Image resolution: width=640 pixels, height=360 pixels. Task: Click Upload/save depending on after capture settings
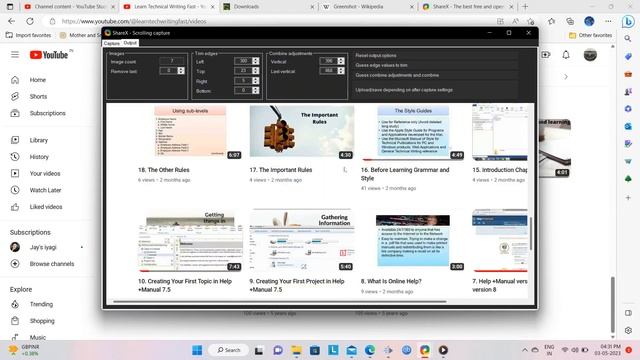[436, 90]
